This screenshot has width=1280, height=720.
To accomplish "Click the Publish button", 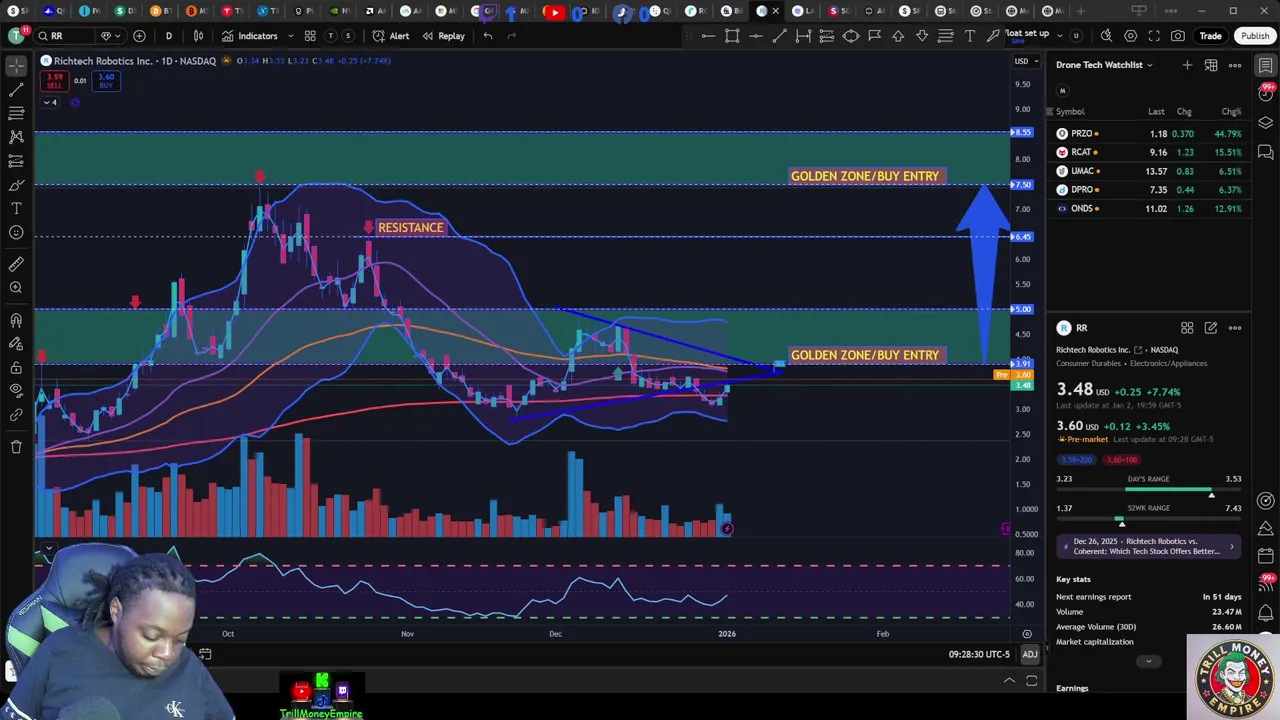I will (x=1255, y=36).
